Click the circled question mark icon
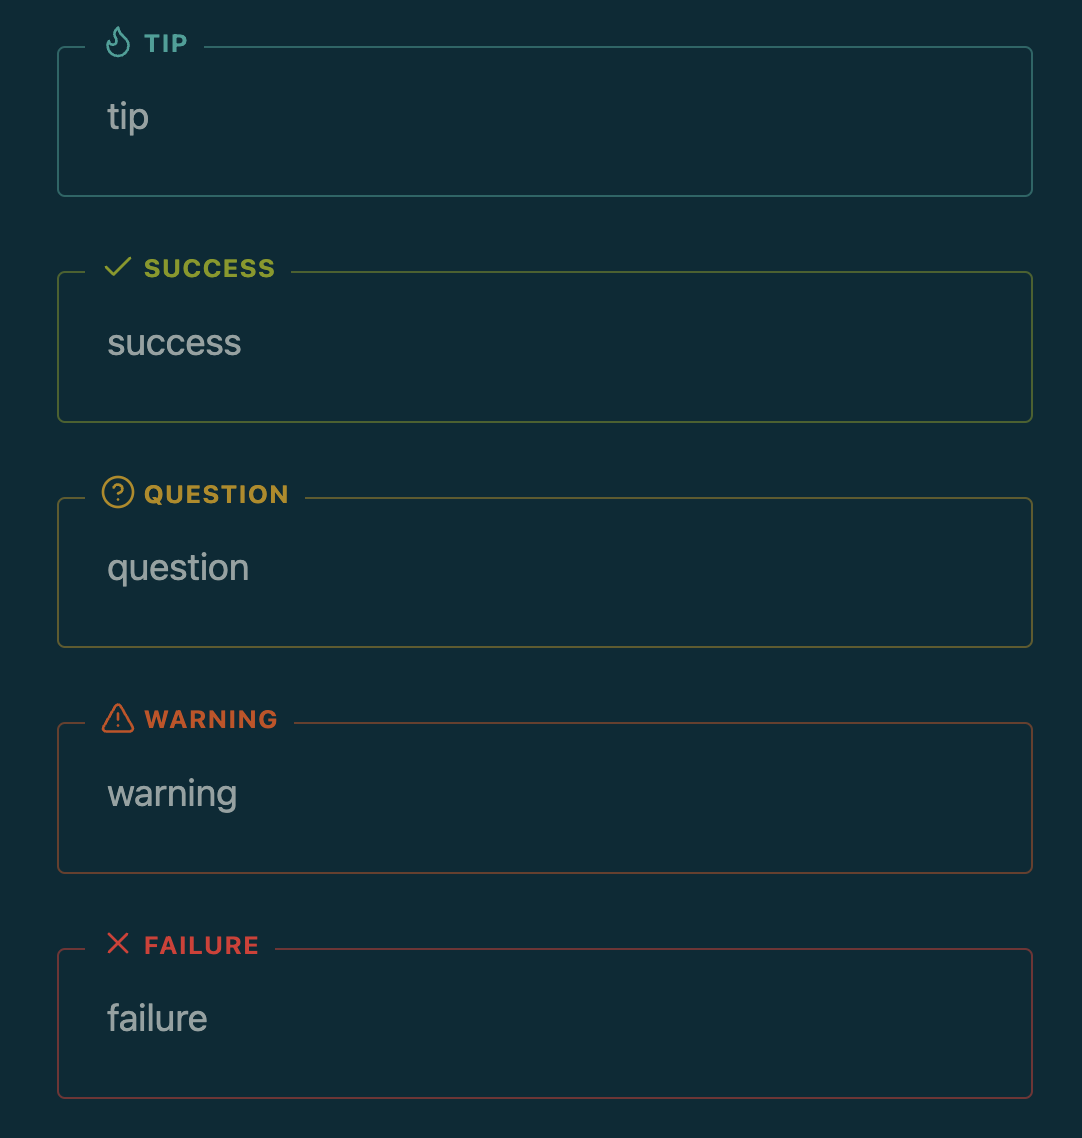1082x1138 pixels. click(118, 493)
